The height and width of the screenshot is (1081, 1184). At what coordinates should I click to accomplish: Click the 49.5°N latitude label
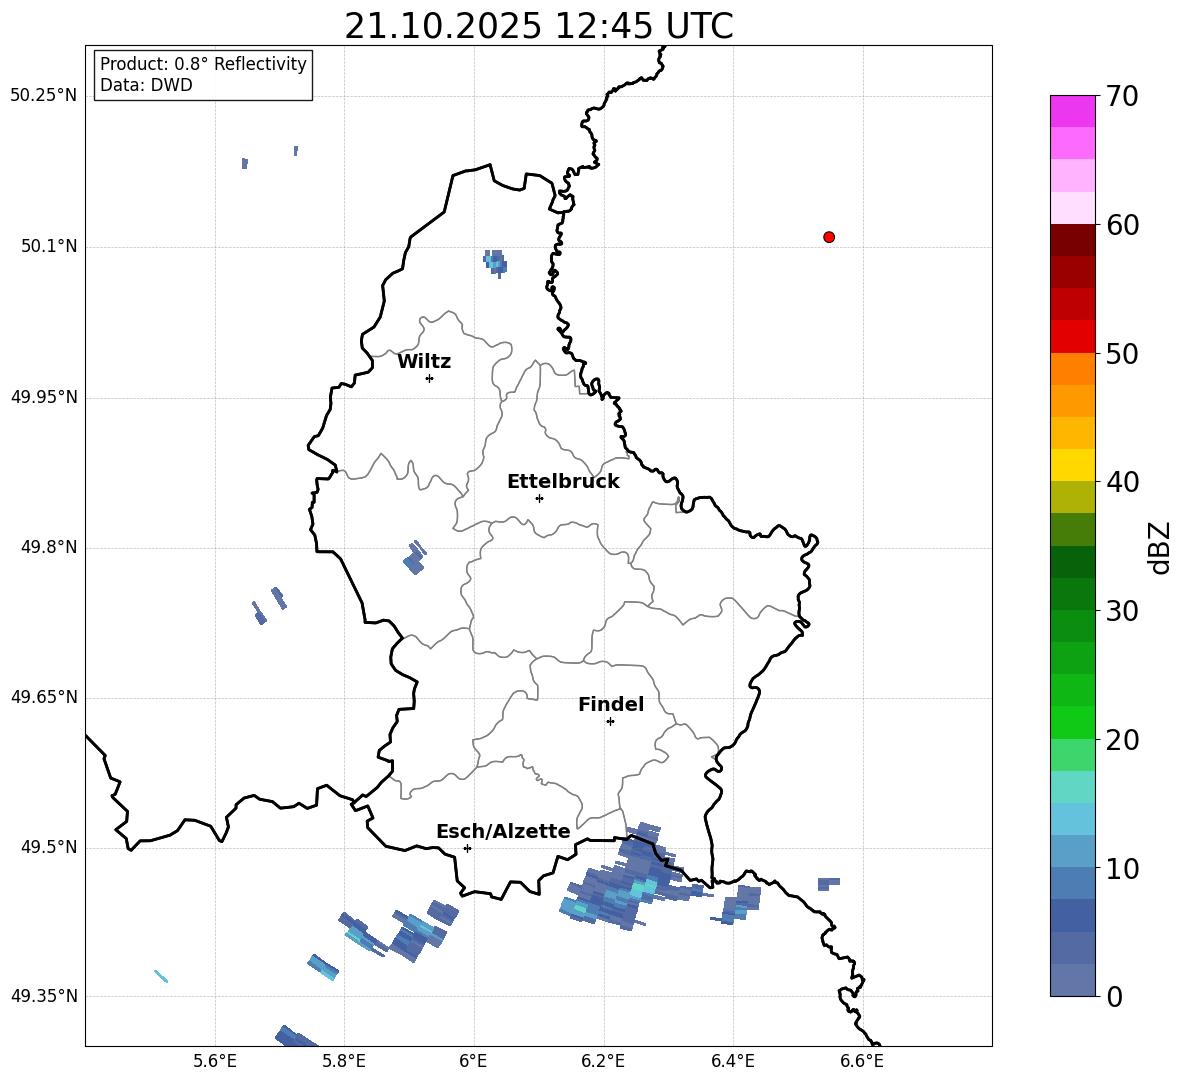click(x=49, y=846)
